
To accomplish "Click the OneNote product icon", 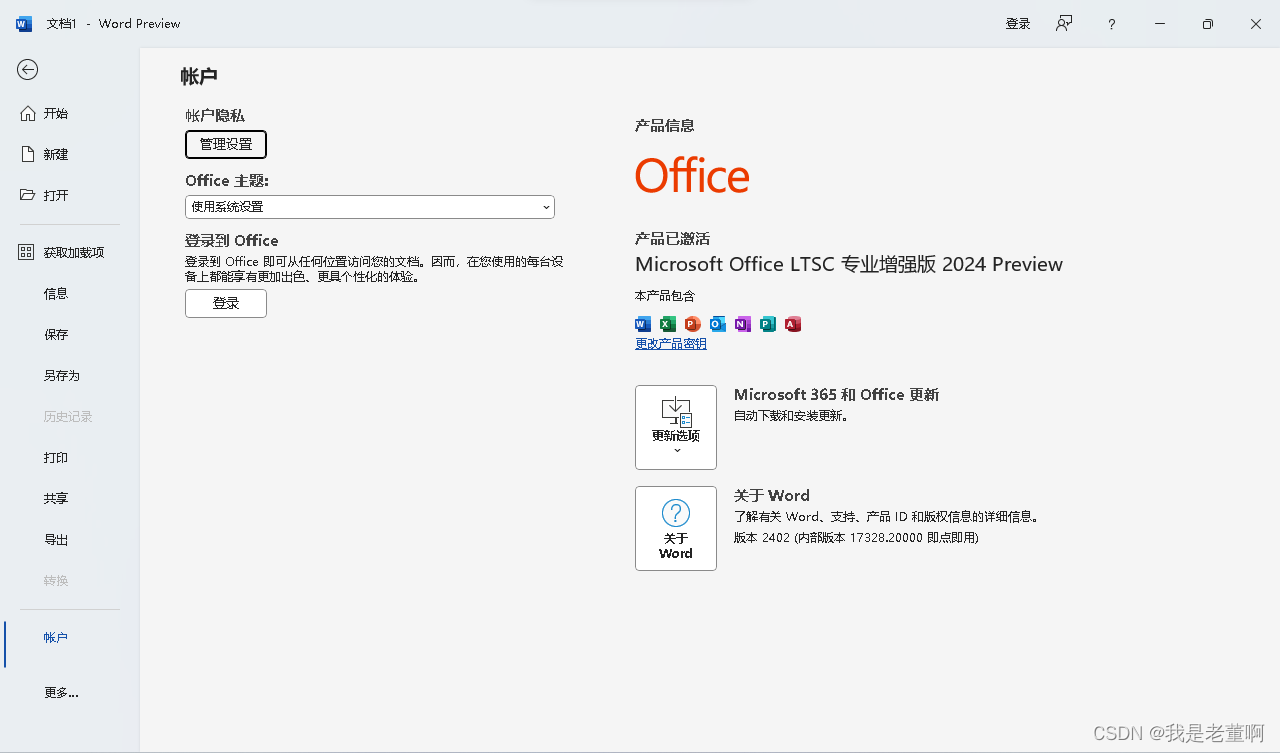I will 743,324.
